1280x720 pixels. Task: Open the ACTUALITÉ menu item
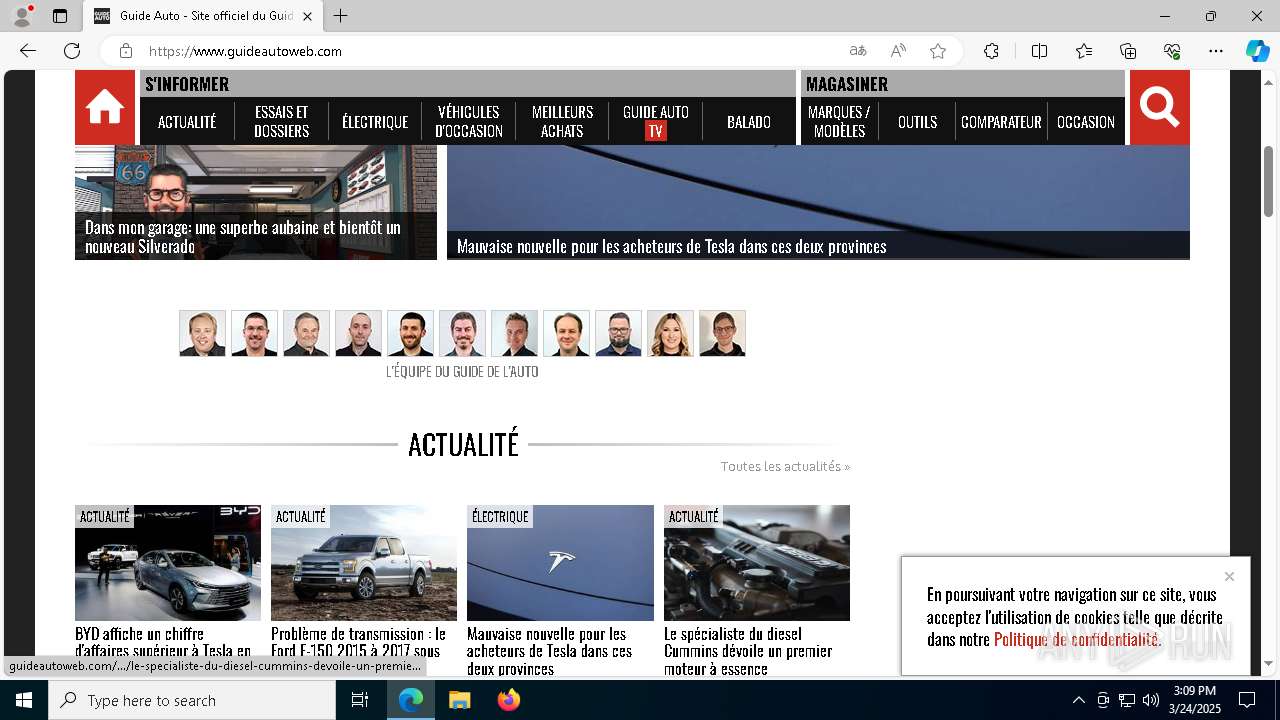187,122
